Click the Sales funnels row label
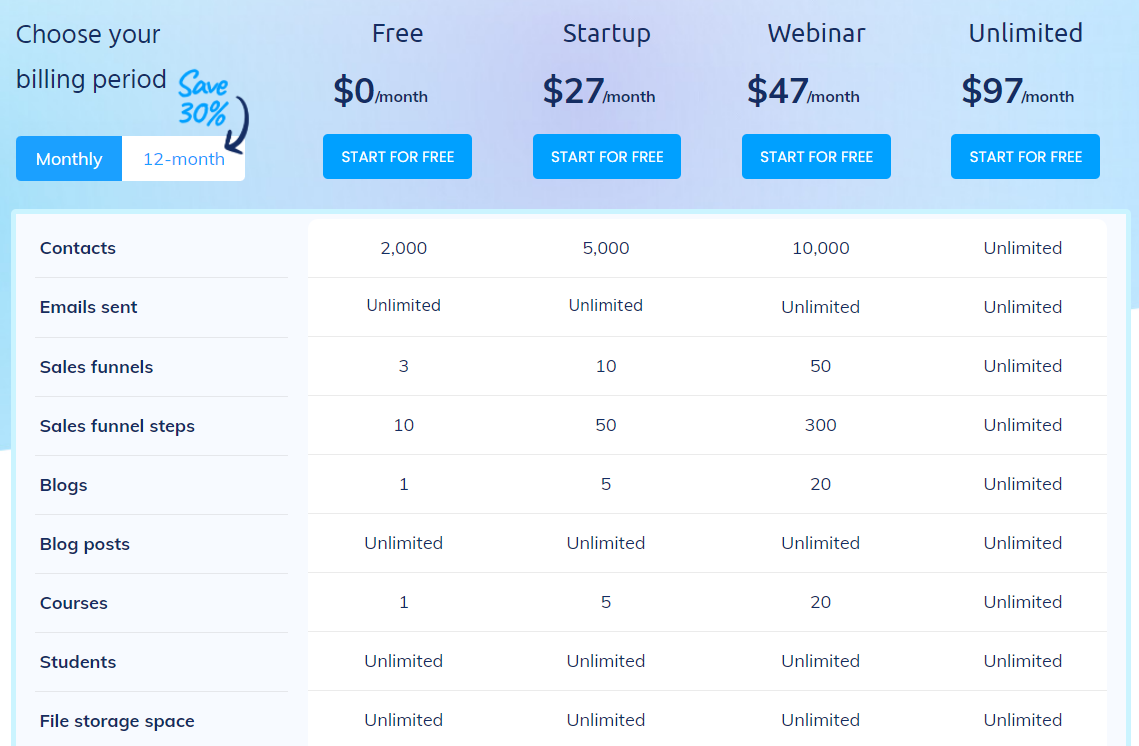The image size is (1139, 746). coord(96,367)
